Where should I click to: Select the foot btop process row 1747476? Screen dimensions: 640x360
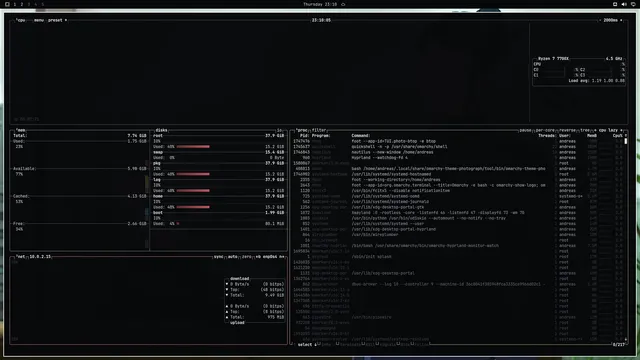pyautogui.click(x=459, y=141)
